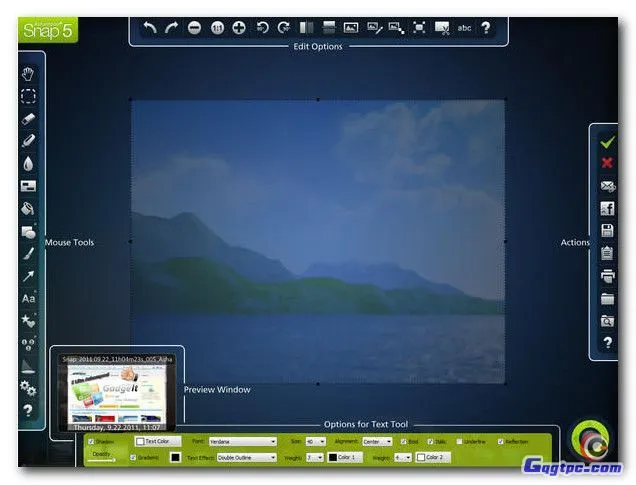Viewport: 636px width, 485px height.
Task: Select the Hand pan tool
Action: [29, 74]
